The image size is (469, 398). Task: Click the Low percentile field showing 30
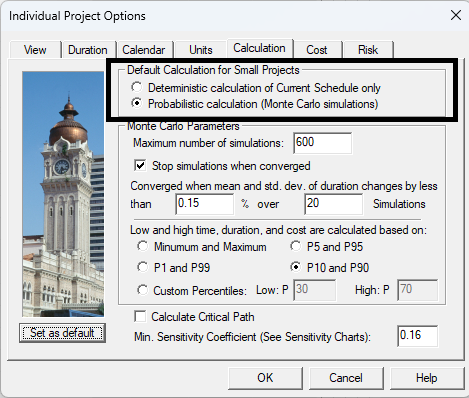tap(314, 290)
